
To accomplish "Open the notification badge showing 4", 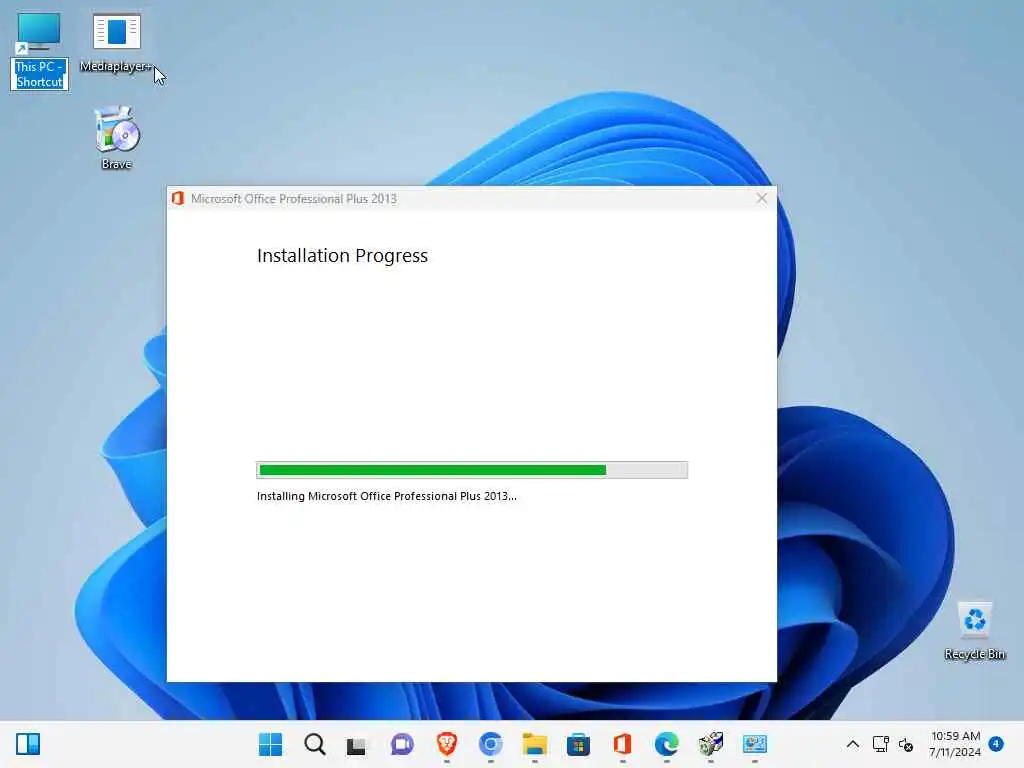I will coord(996,743).
